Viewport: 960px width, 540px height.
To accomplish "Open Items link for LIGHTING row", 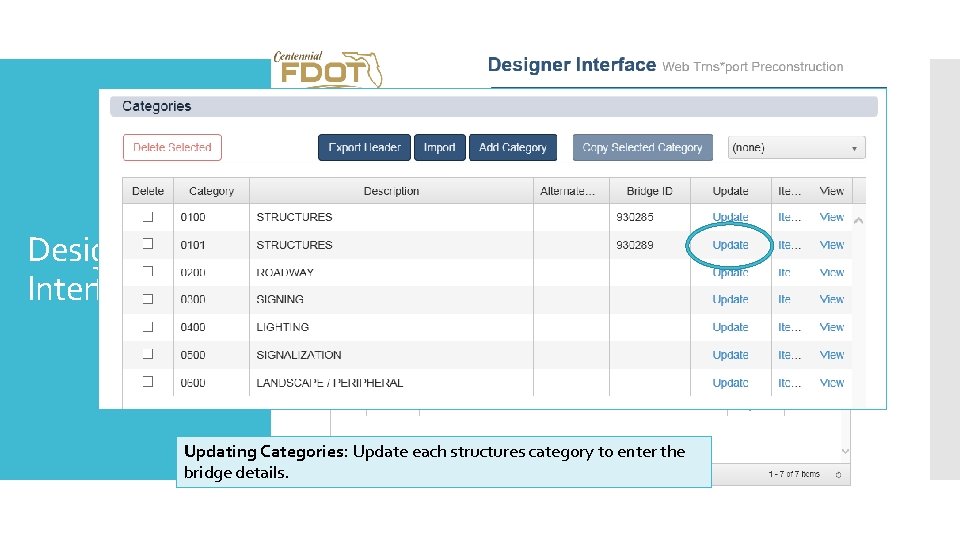I will coord(789,327).
